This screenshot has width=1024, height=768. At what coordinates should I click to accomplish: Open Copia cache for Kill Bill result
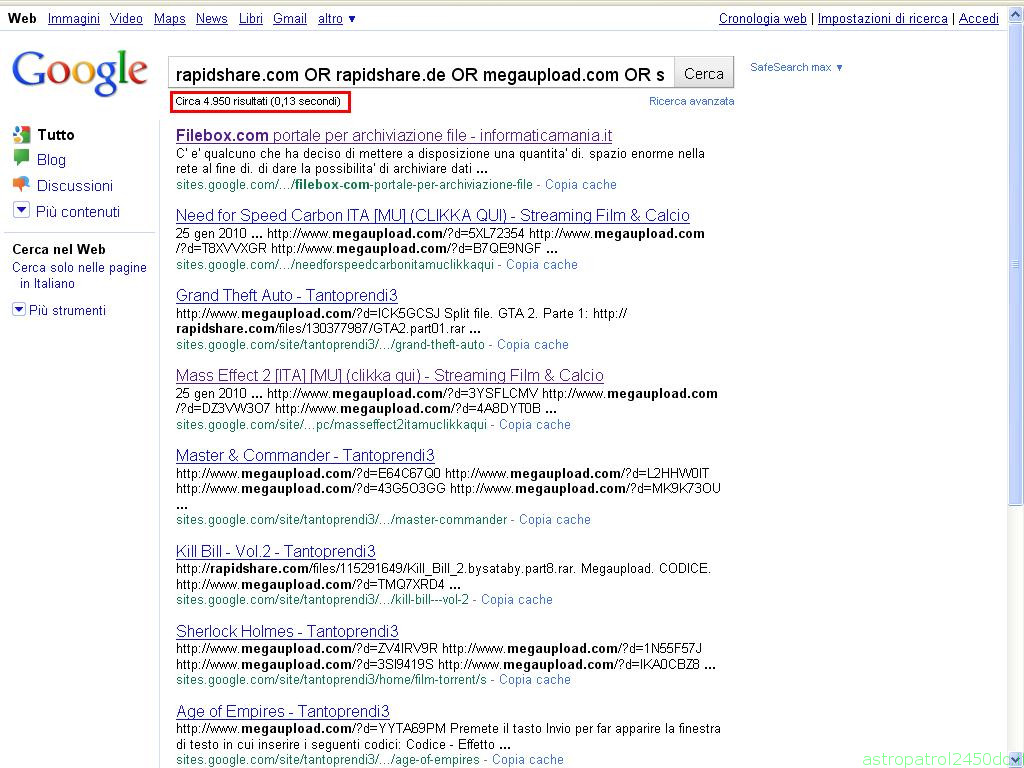point(517,600)
